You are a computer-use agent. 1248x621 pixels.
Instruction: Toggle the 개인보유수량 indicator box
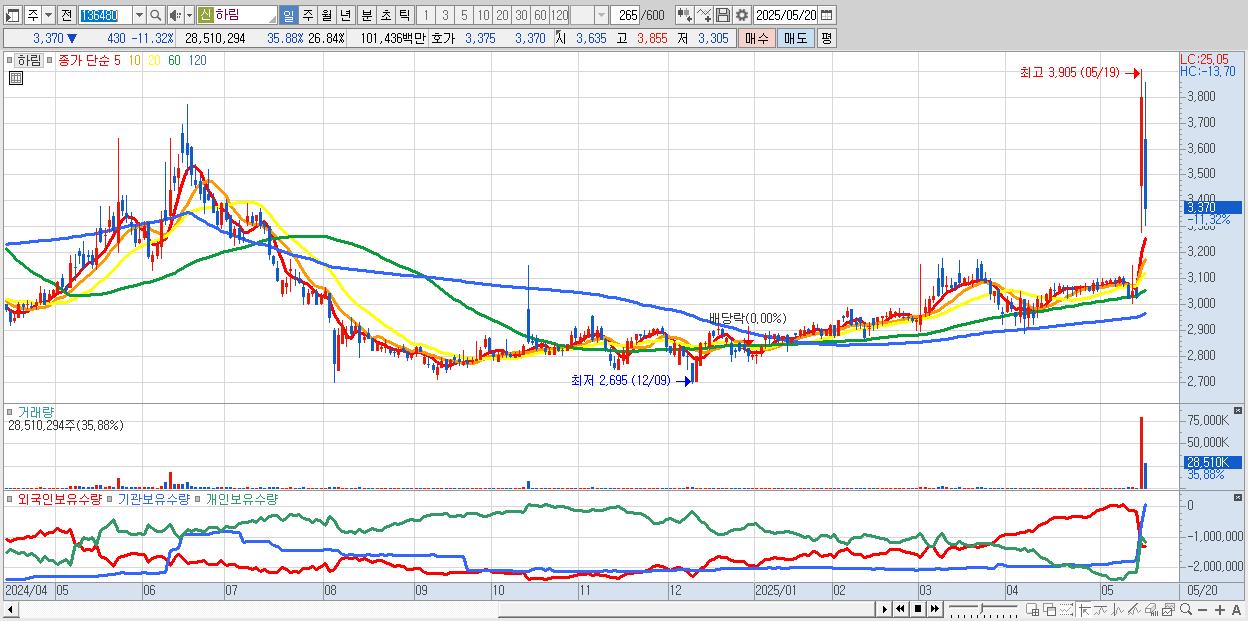click(198, 499)
